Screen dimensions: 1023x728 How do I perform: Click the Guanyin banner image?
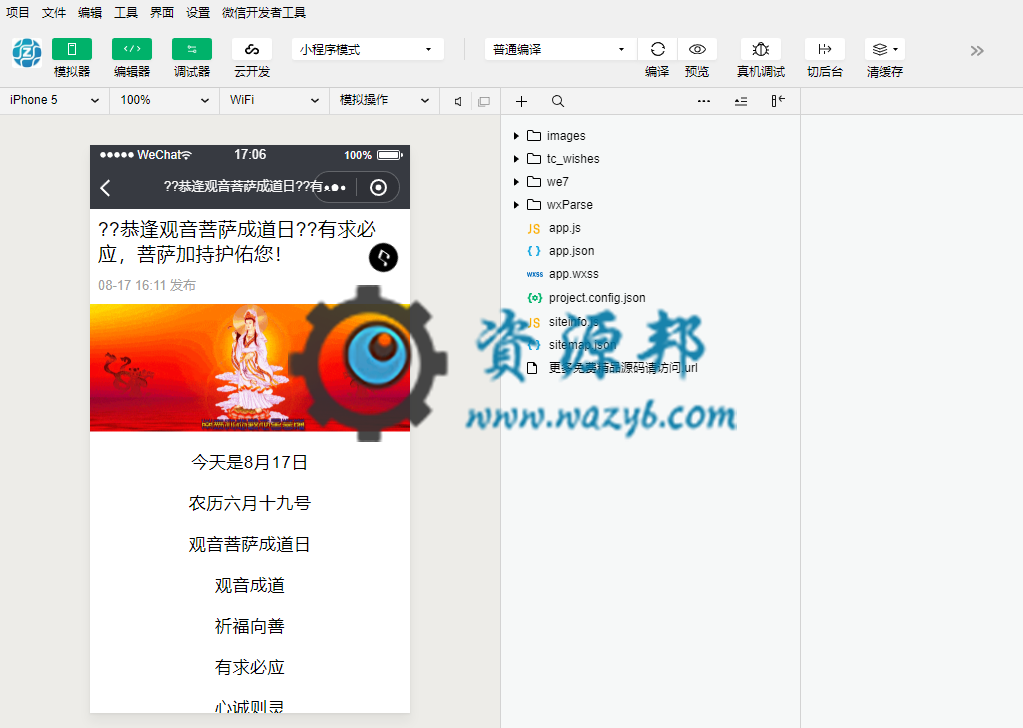(250, 367)
